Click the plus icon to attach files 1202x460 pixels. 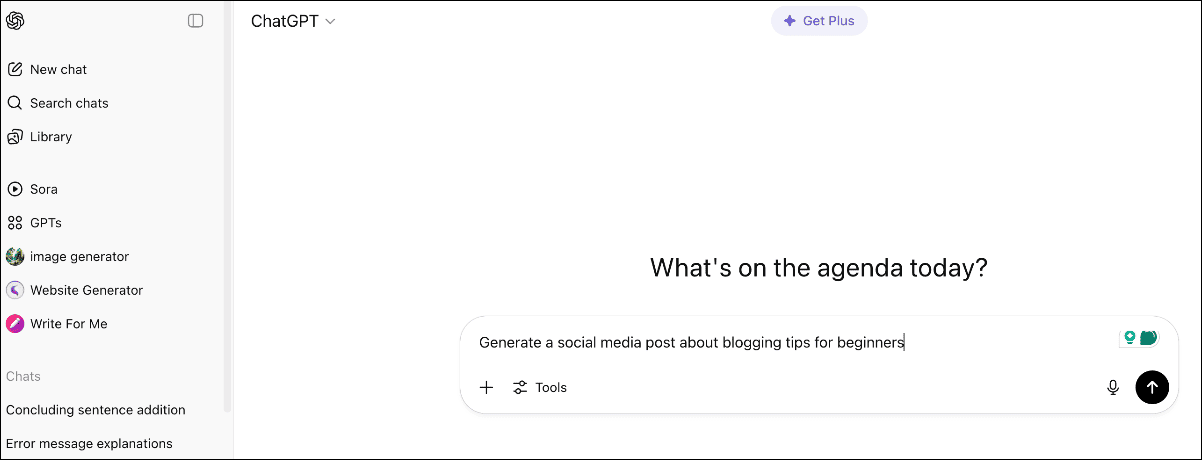point(487,388)
